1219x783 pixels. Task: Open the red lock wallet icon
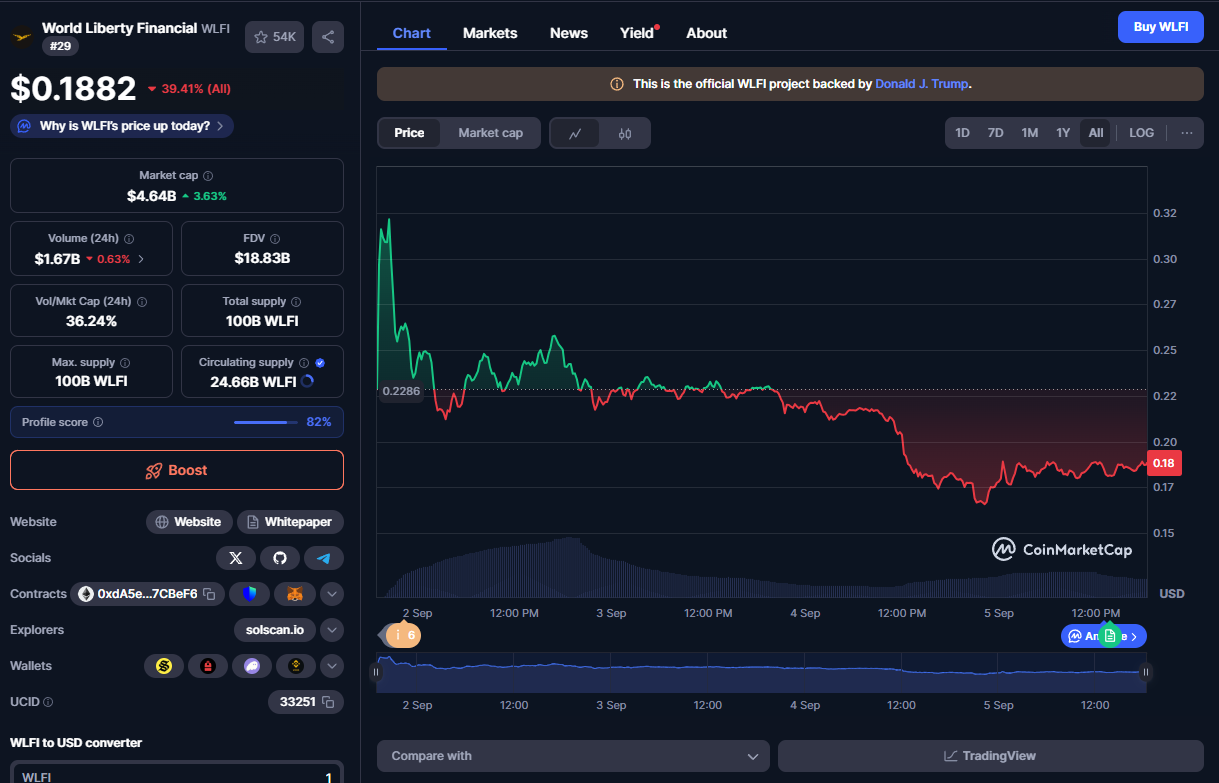click(x=208, y=666)
